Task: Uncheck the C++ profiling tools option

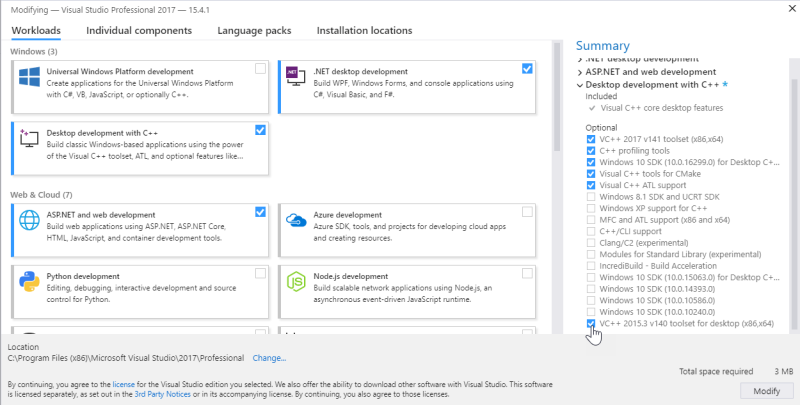Action: point(592,151)
